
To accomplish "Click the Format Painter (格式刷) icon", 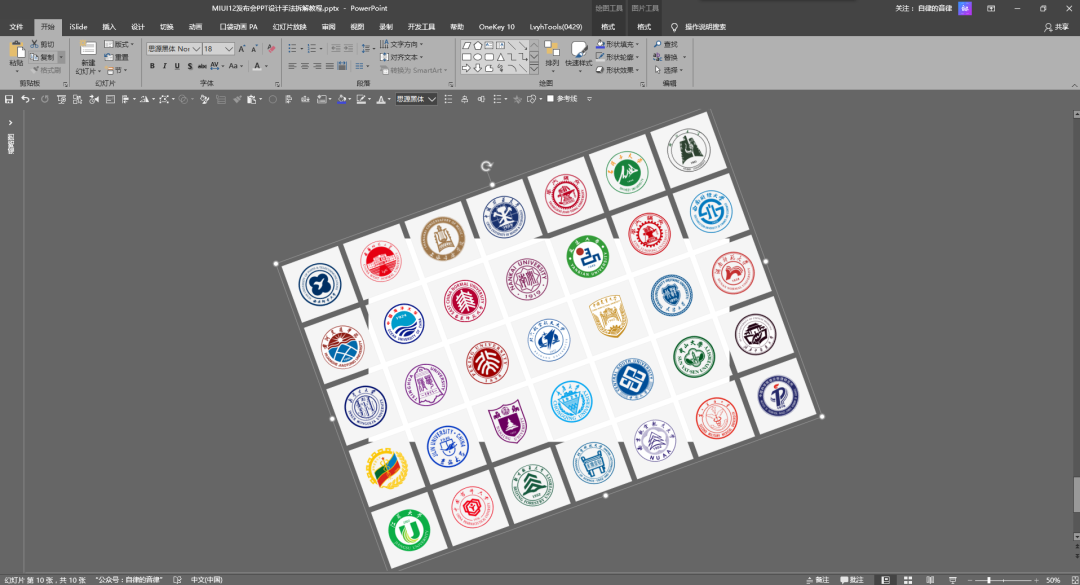I will point(33,70).
